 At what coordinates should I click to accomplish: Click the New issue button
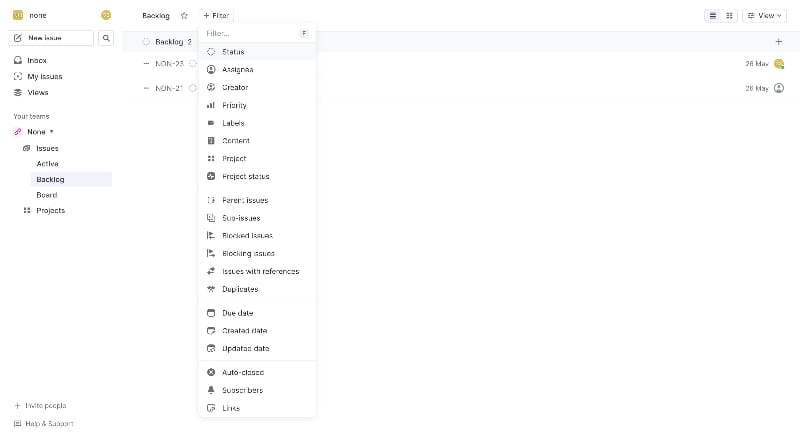[x=51, y=38]
